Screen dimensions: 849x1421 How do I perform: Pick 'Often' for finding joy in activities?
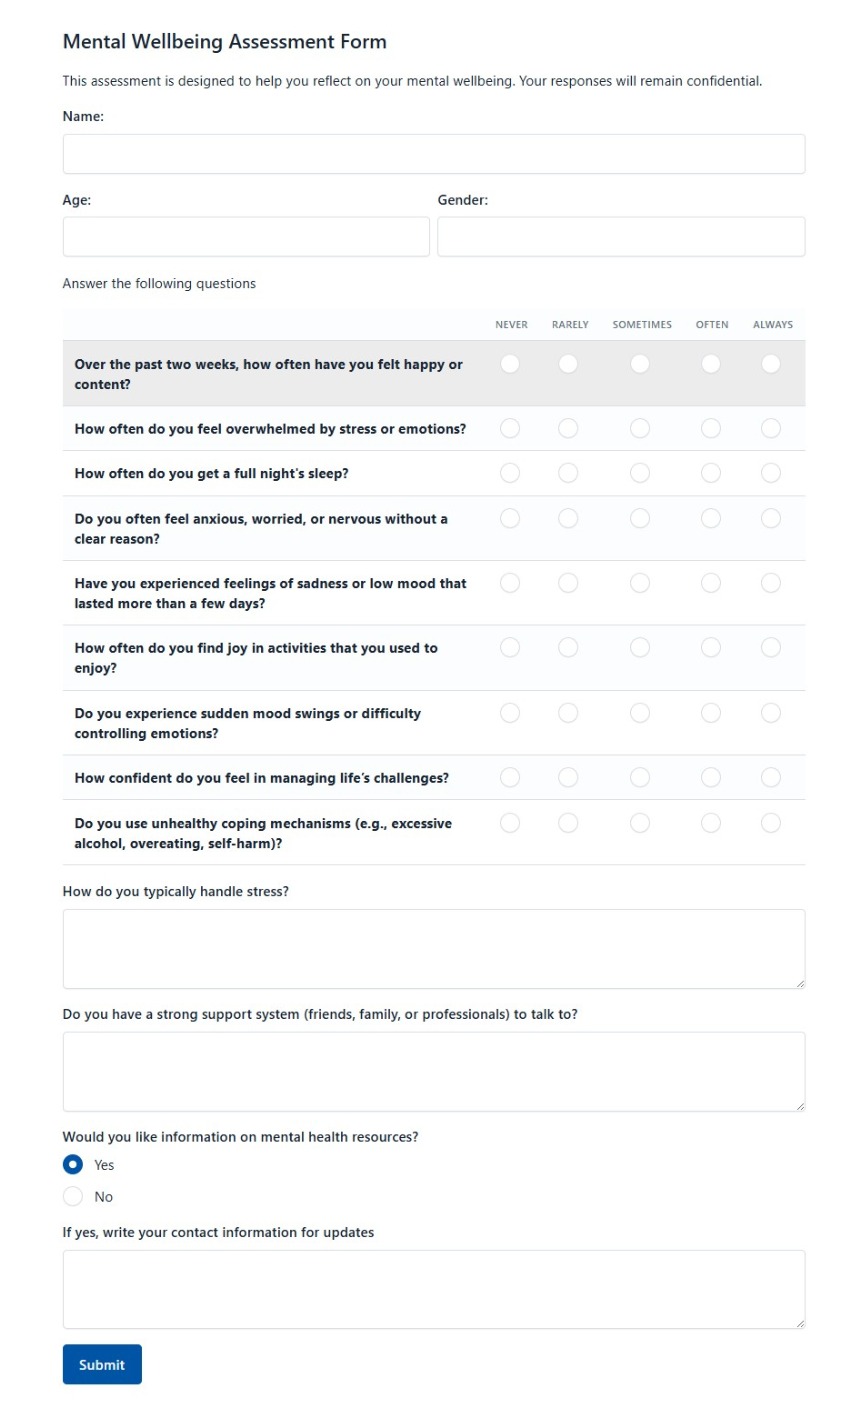point(711,647)
